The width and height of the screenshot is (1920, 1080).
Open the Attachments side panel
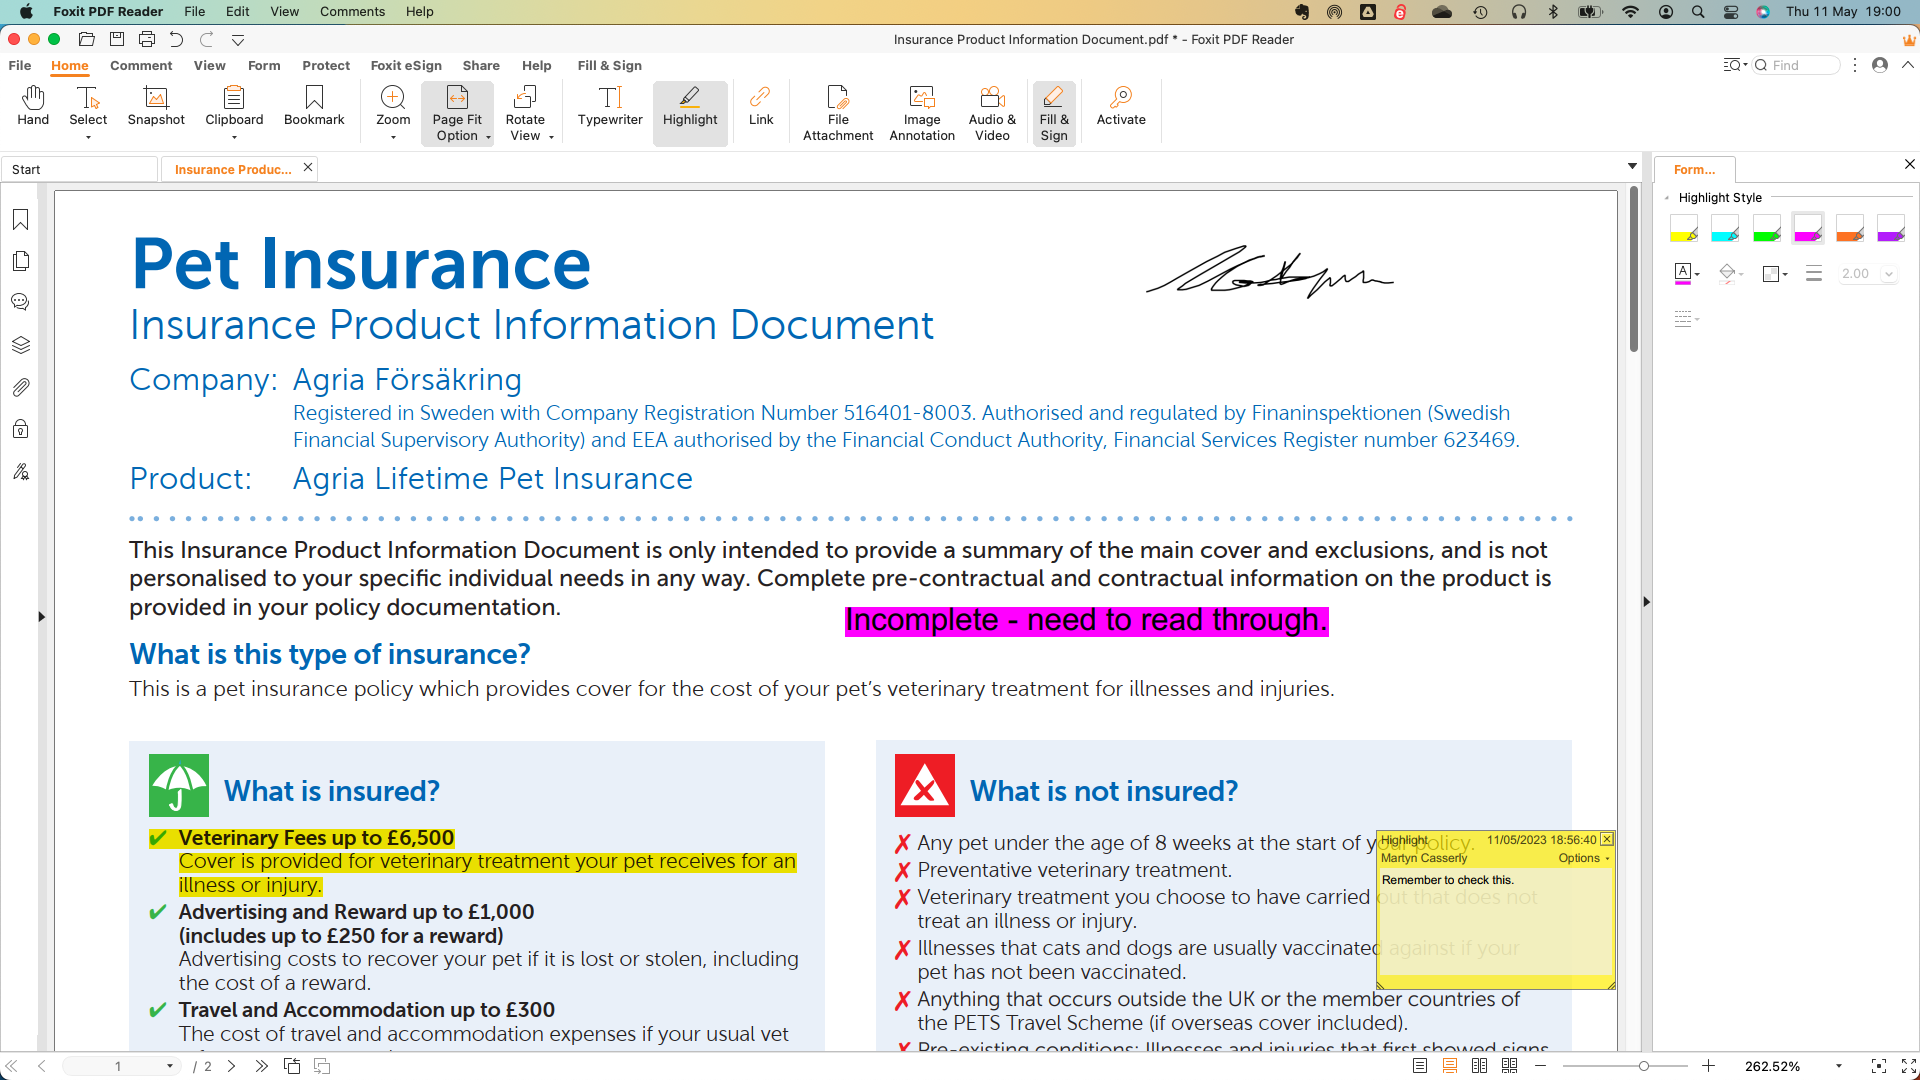pyautogui.click(x=20, y=387)
